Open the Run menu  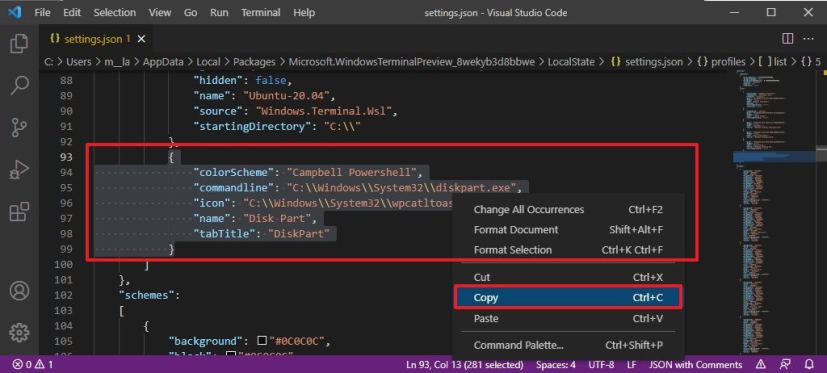[x=219, y=12]
